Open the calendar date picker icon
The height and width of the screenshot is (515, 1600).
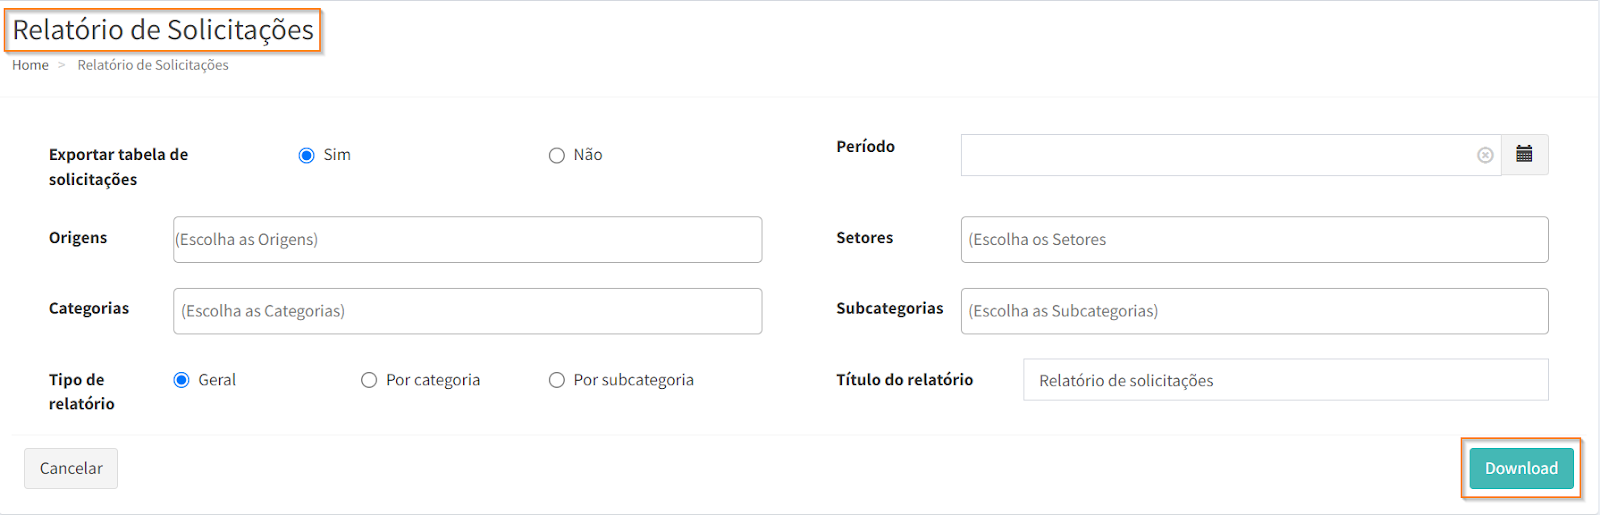coord(1524,154)
